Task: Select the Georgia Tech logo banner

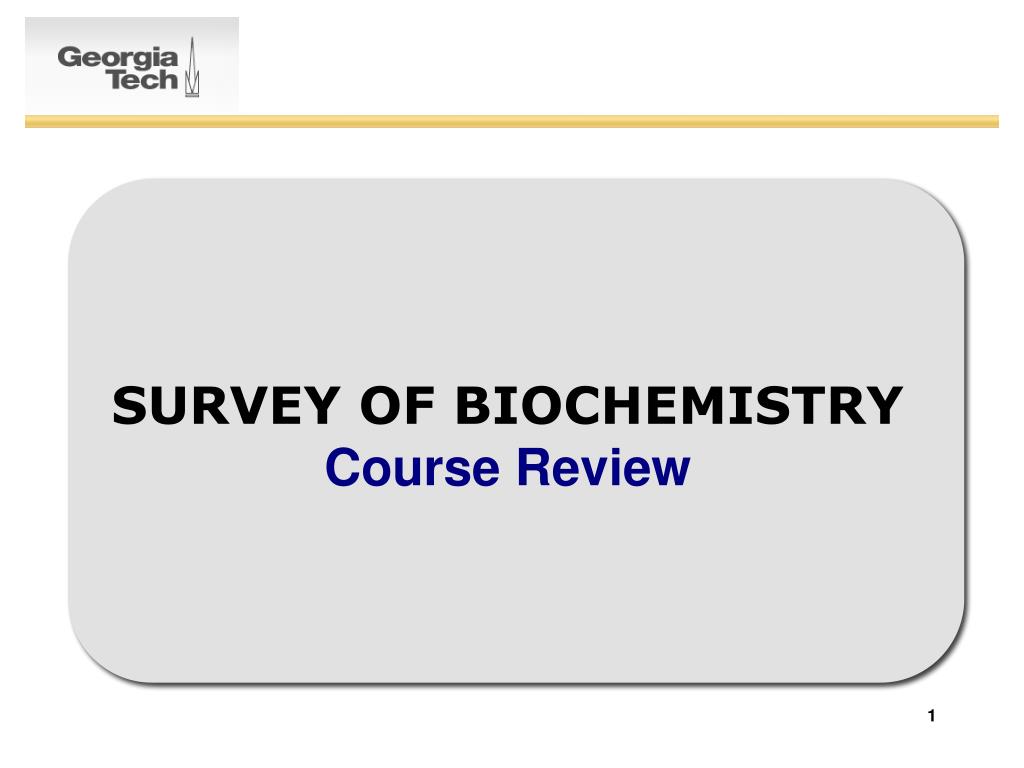Action: [132, 65]
